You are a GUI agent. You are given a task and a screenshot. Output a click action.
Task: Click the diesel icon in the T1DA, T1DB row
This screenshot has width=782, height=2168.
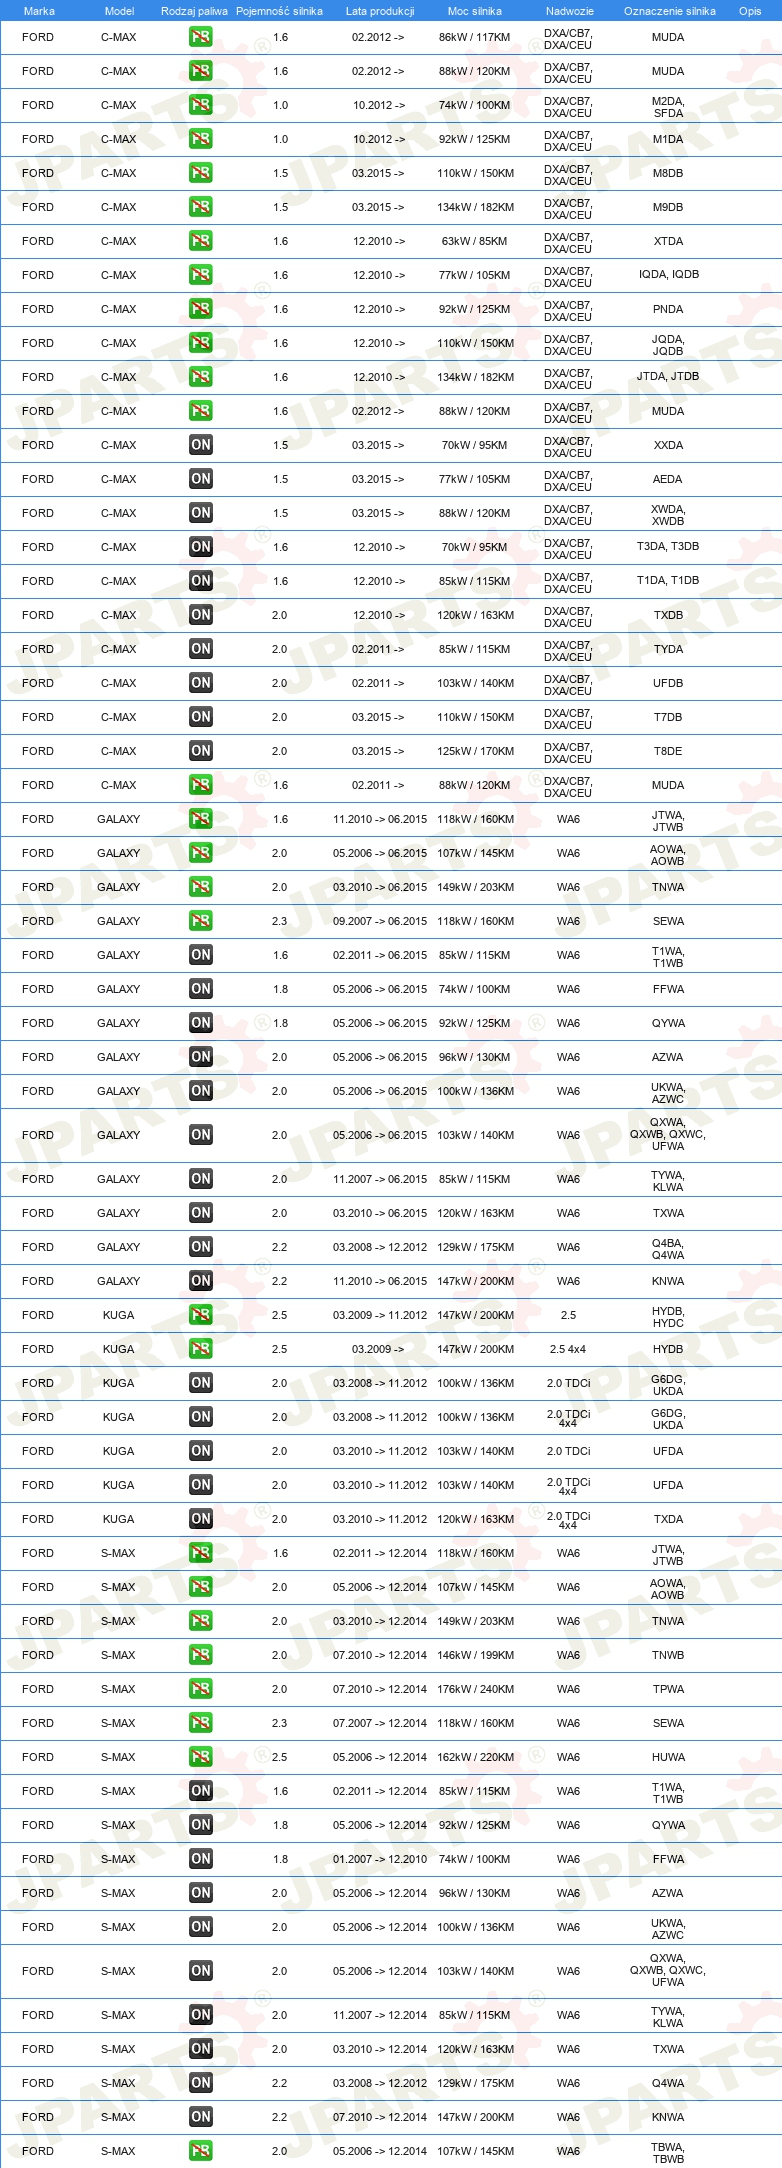click(201, 581)
